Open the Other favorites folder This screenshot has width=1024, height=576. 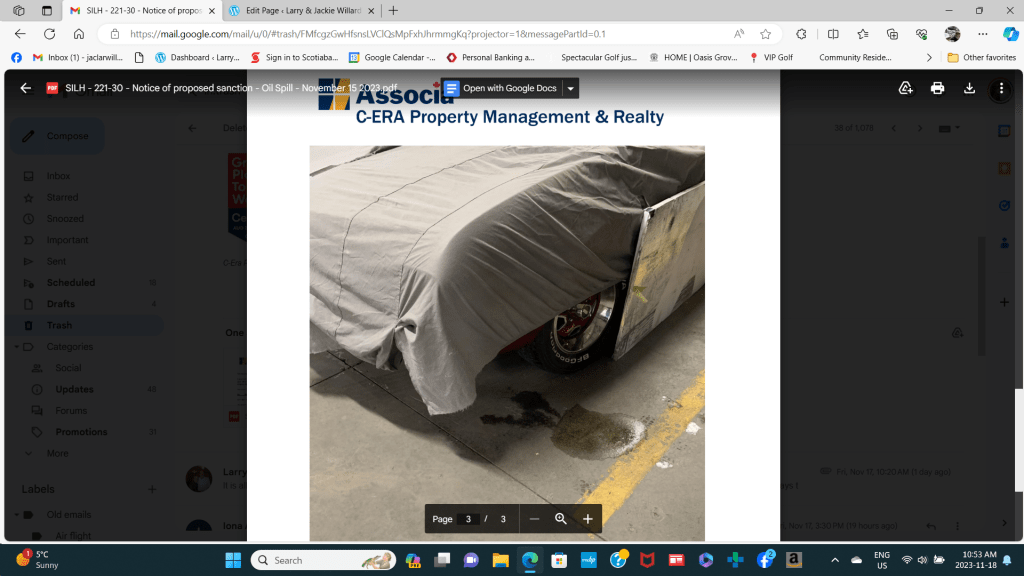[x=981, y=58]
